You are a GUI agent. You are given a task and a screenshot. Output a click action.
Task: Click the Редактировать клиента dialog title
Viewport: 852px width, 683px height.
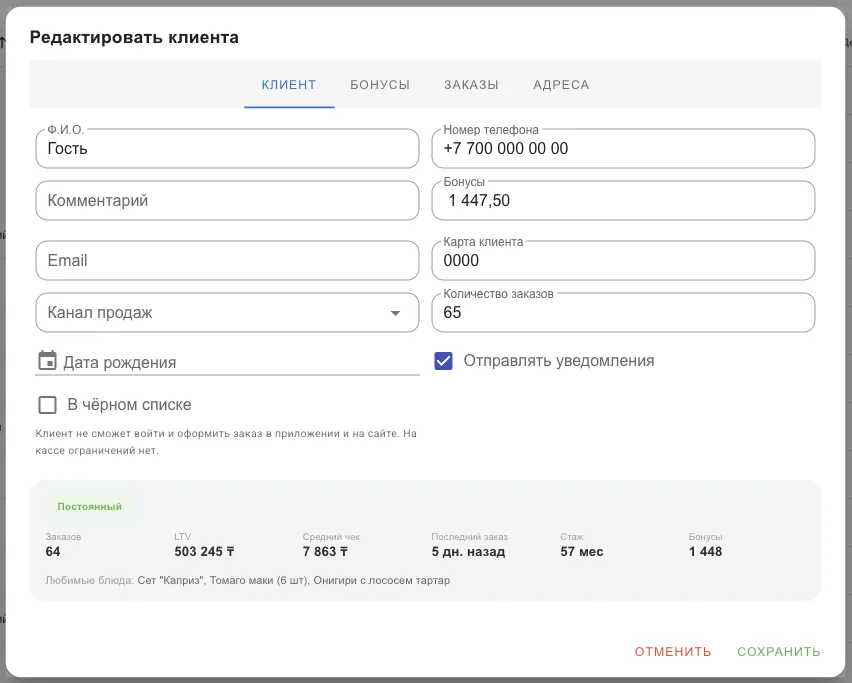(134, 37)
